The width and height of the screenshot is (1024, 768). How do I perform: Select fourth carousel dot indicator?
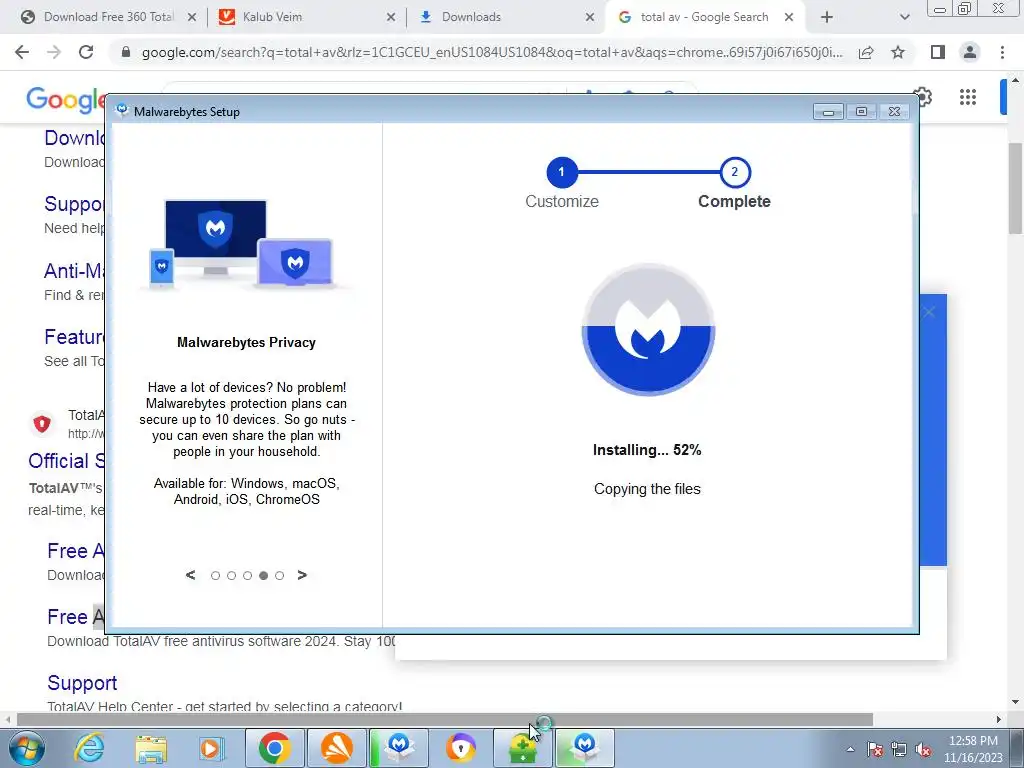pyautogui.click(x=263, y=576)
